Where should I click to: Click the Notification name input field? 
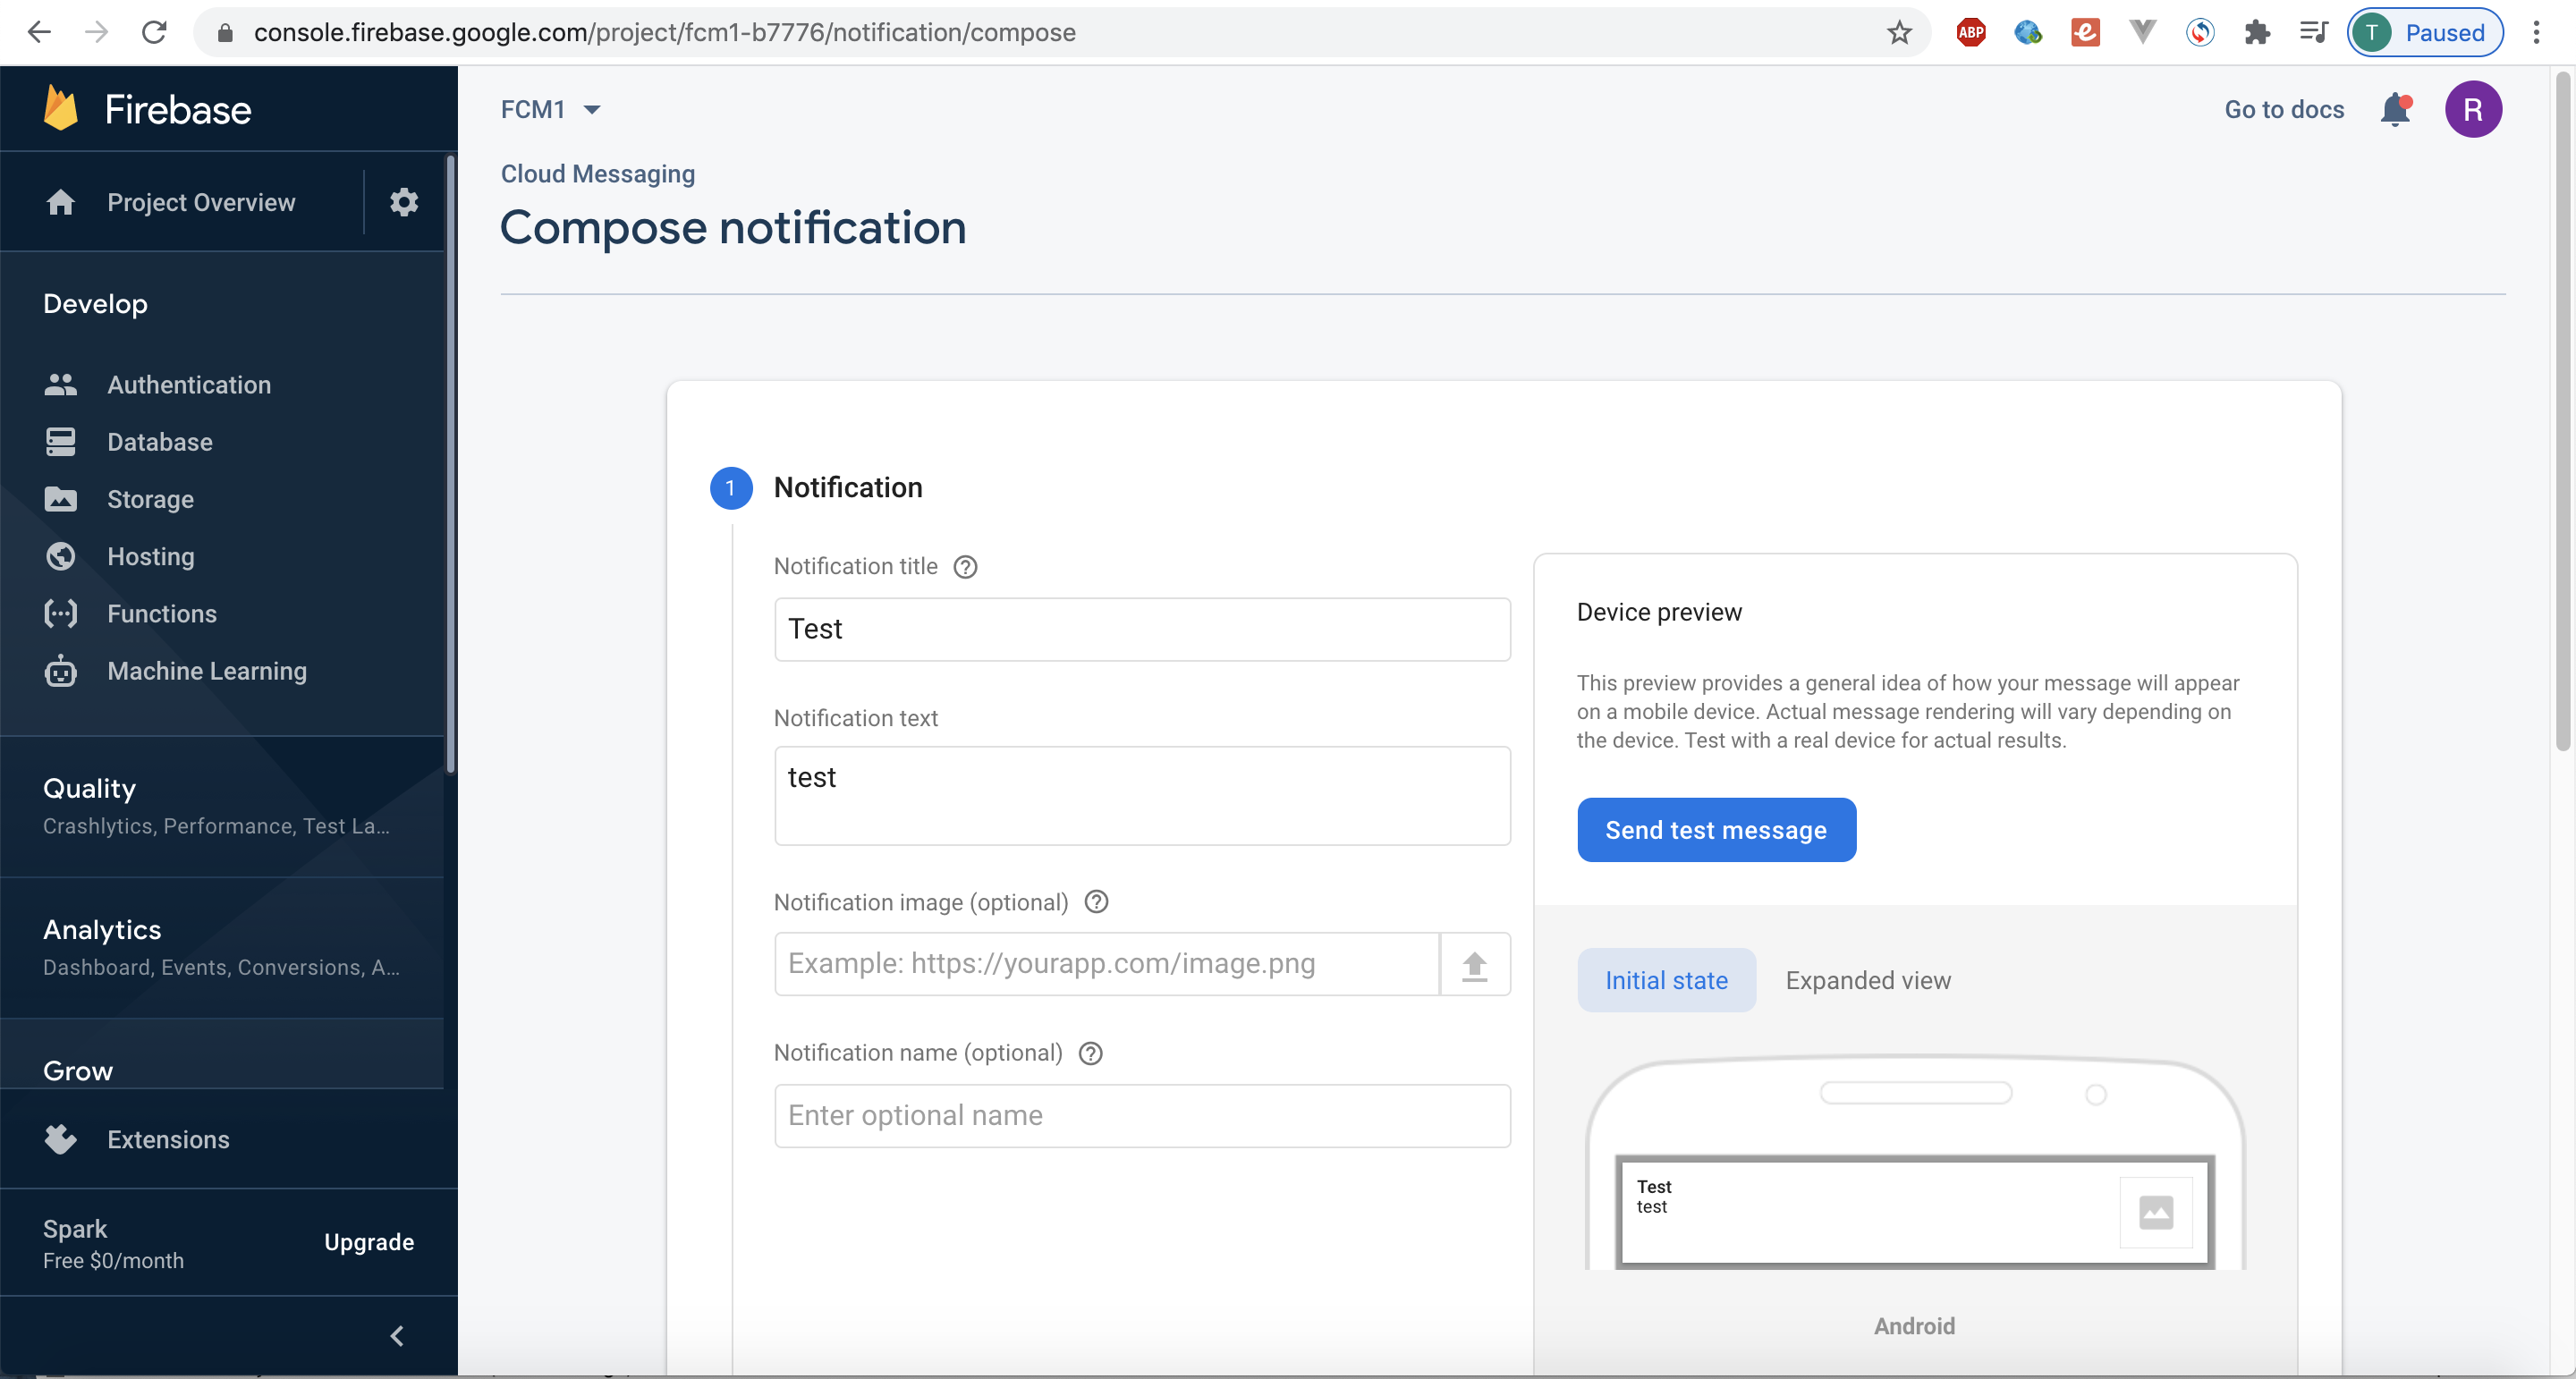[1141, 1115]
